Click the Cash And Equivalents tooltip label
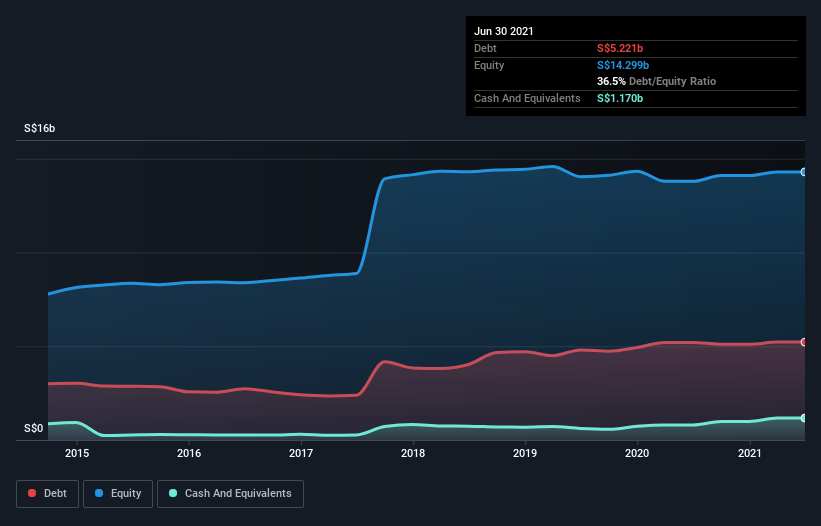821x526 pixels. [x=527, y=98]
